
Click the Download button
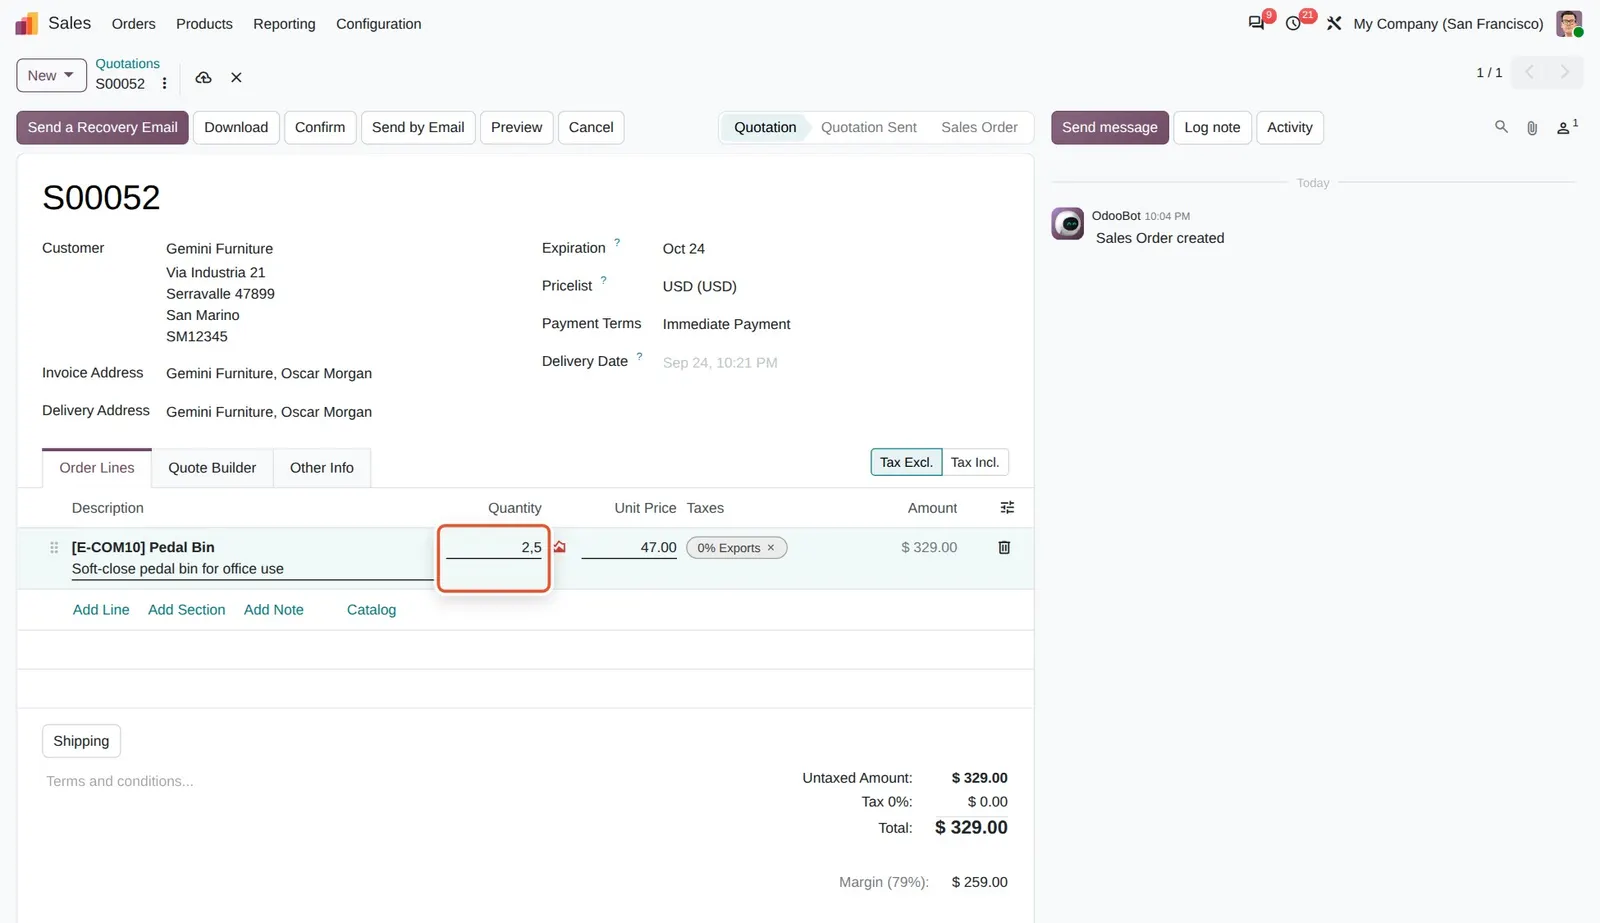(x=236, y=127)
